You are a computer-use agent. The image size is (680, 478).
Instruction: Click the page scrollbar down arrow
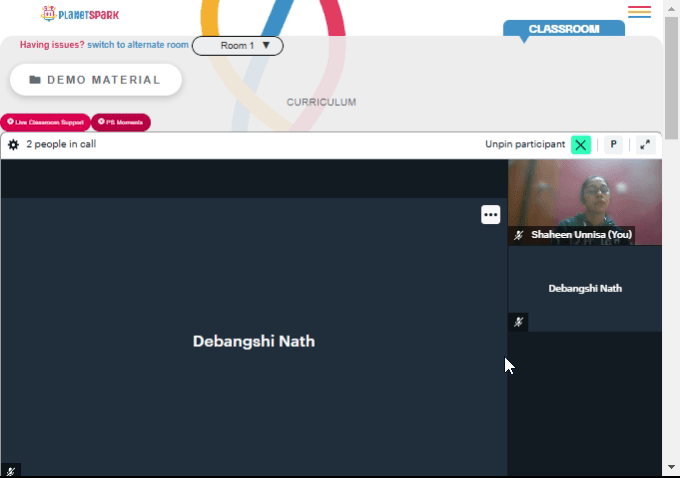[671, 467]
